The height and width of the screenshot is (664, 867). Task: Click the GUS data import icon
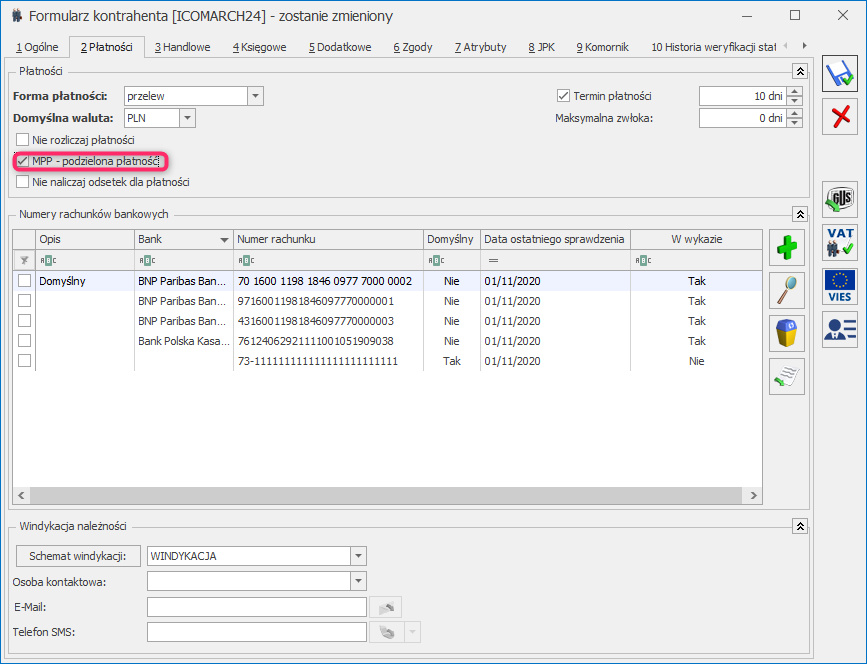click(840, 200)
